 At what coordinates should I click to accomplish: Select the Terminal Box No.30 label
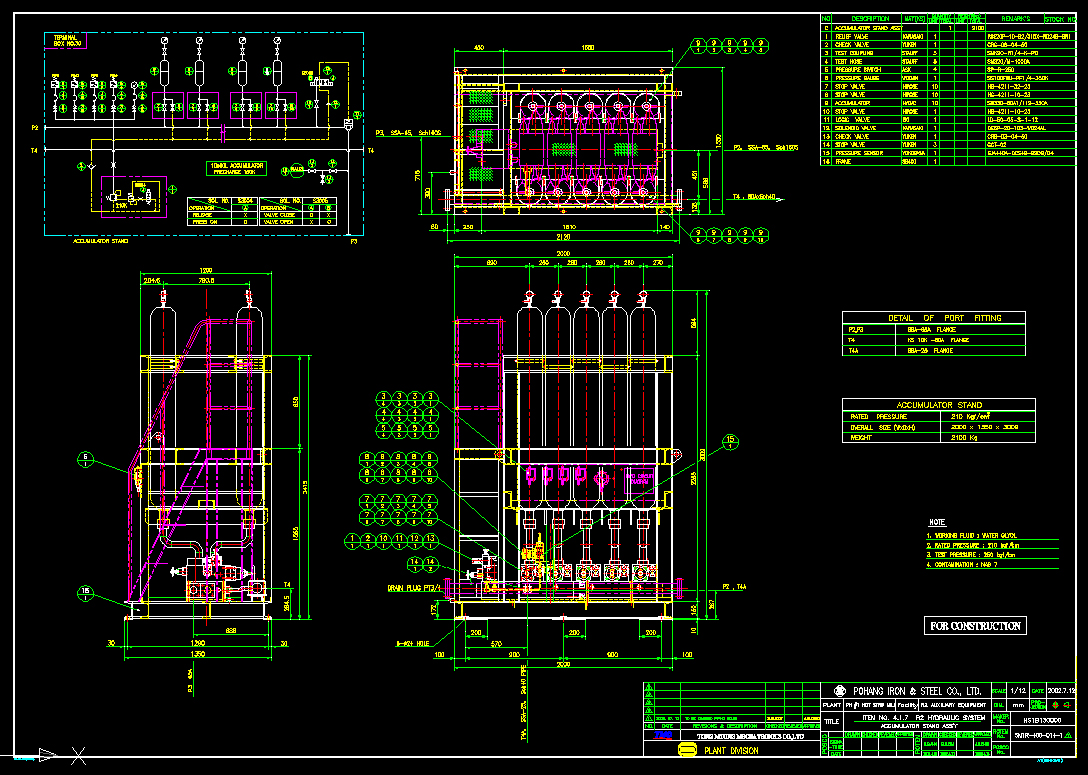[x=66, y=40]
